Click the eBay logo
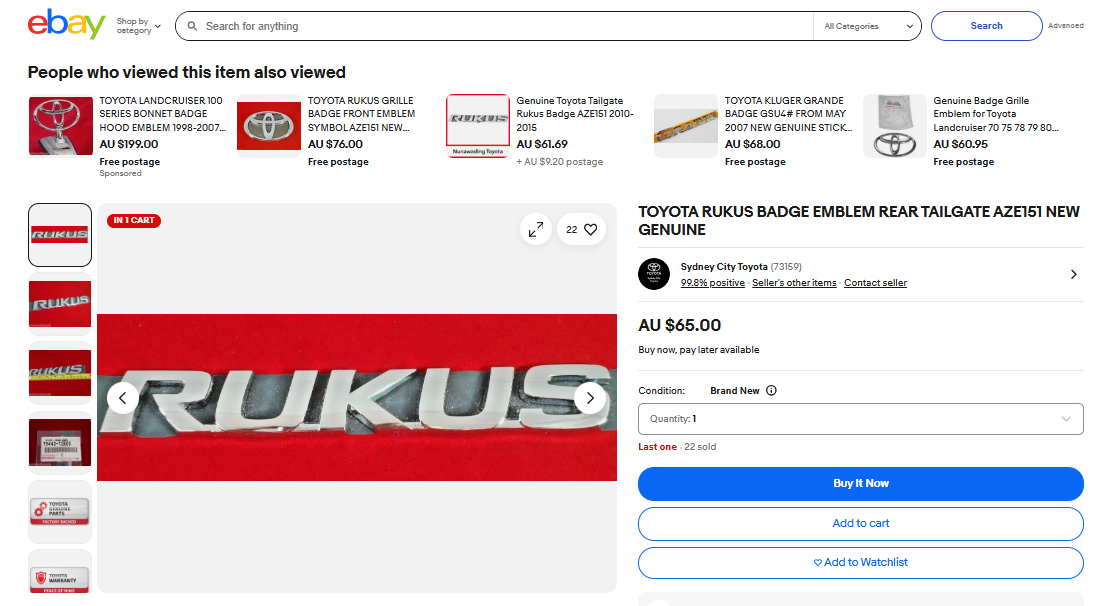Viewport: 1094px width, 606px height. pos(66,25)
